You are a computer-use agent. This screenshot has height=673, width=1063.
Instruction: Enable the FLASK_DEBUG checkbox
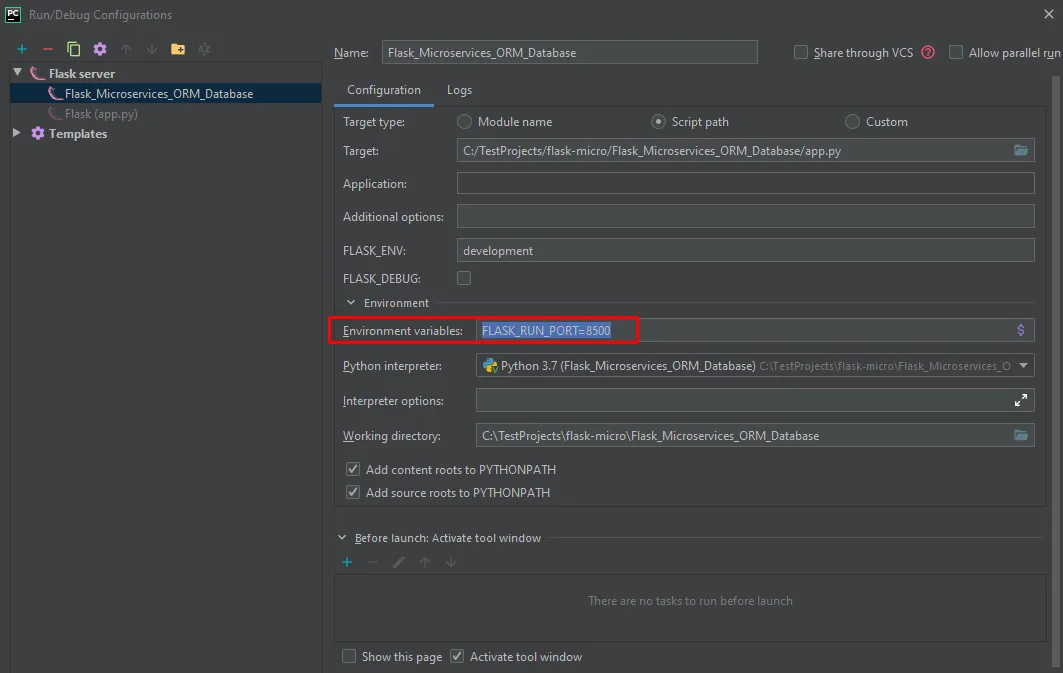coord(464,278)
